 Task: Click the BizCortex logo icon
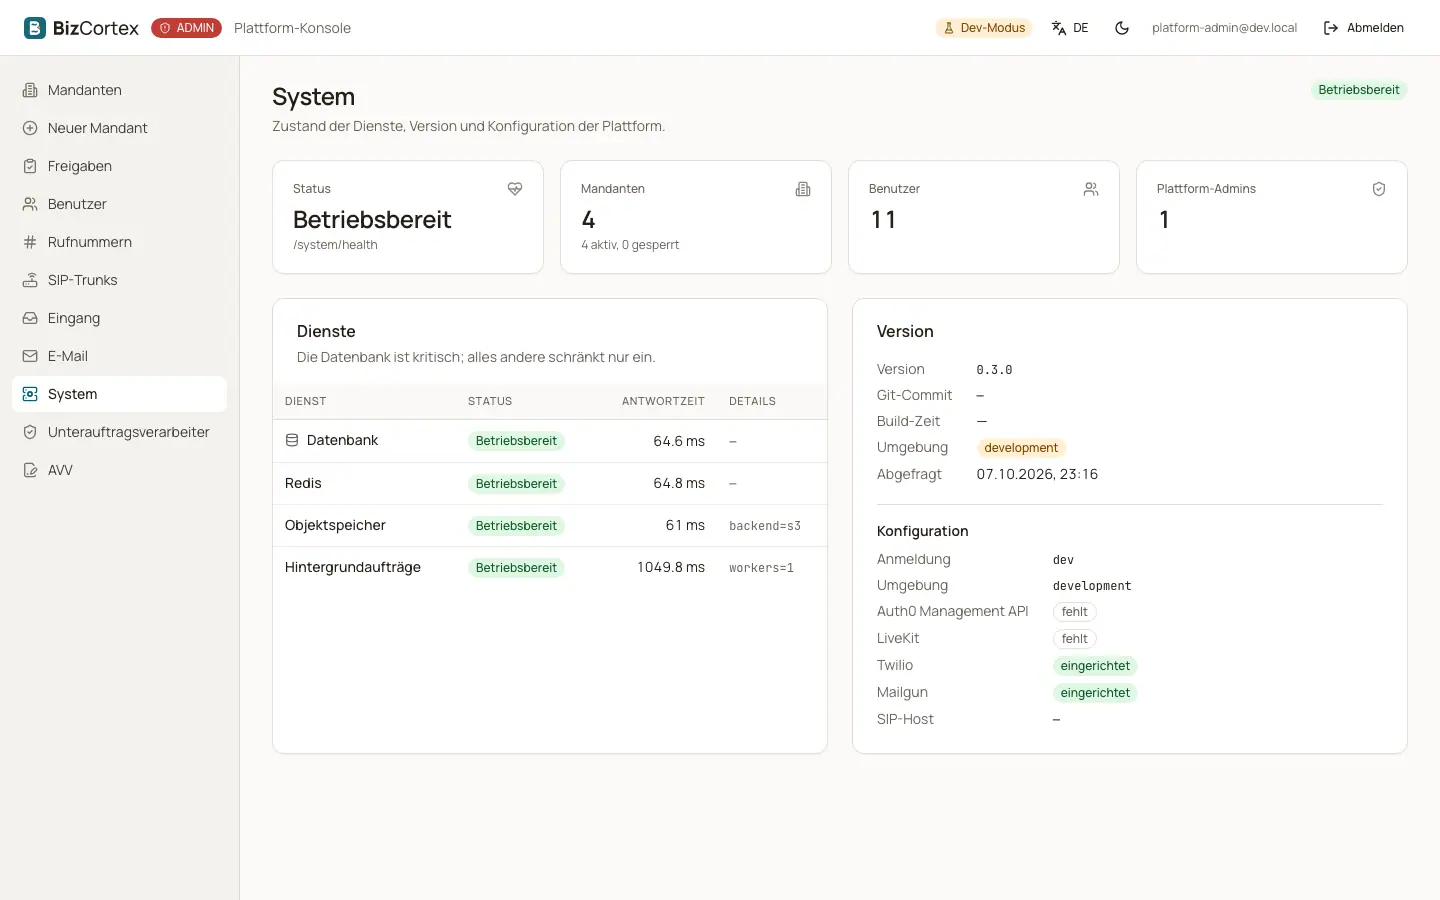point(35,28)
